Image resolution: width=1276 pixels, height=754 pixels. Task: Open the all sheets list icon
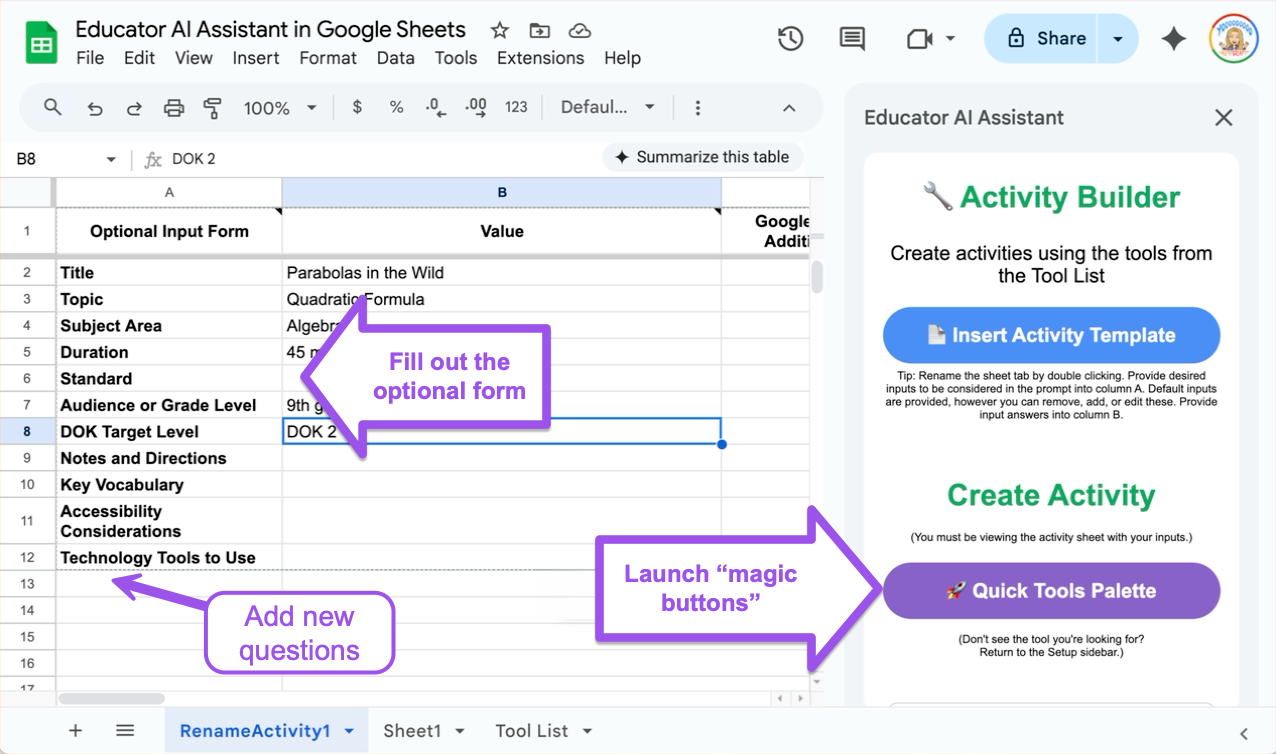point(125,731)
